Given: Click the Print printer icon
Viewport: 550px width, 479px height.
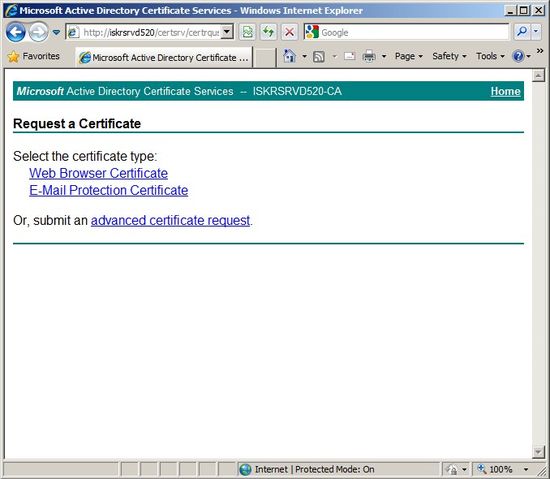Looking at the screenshot, I should pyautogui.click(x=369, y=56).
